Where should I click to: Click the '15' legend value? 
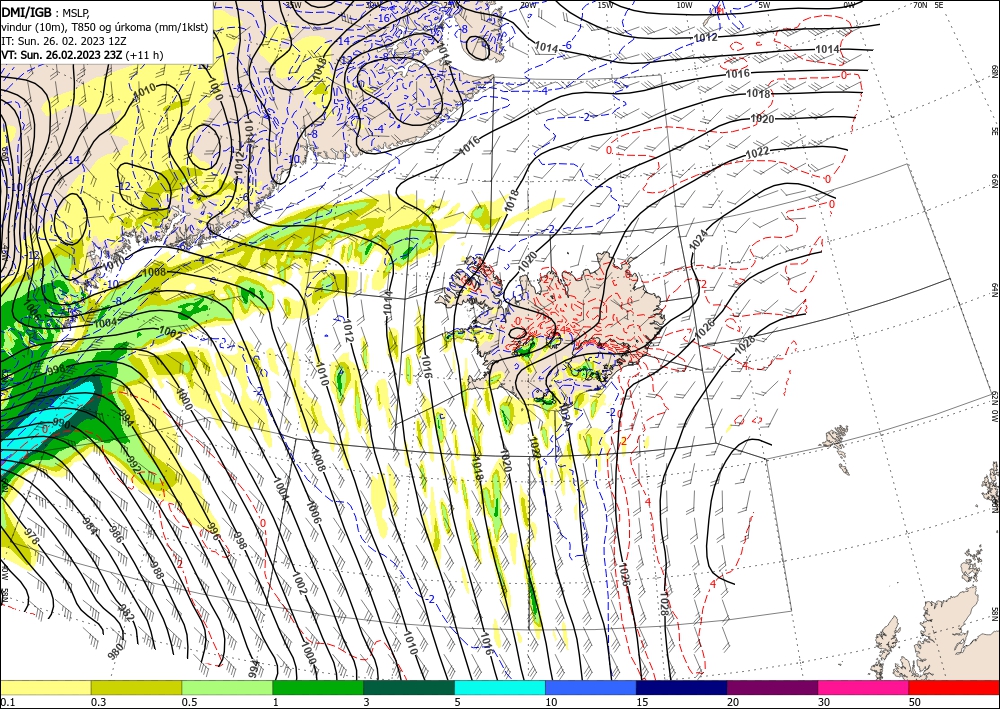tap(642, 702)
